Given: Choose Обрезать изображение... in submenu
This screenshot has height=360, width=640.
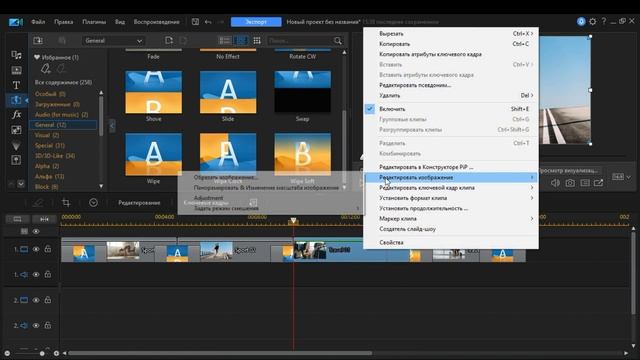Looking at the screenshot, I should point(226,178).
